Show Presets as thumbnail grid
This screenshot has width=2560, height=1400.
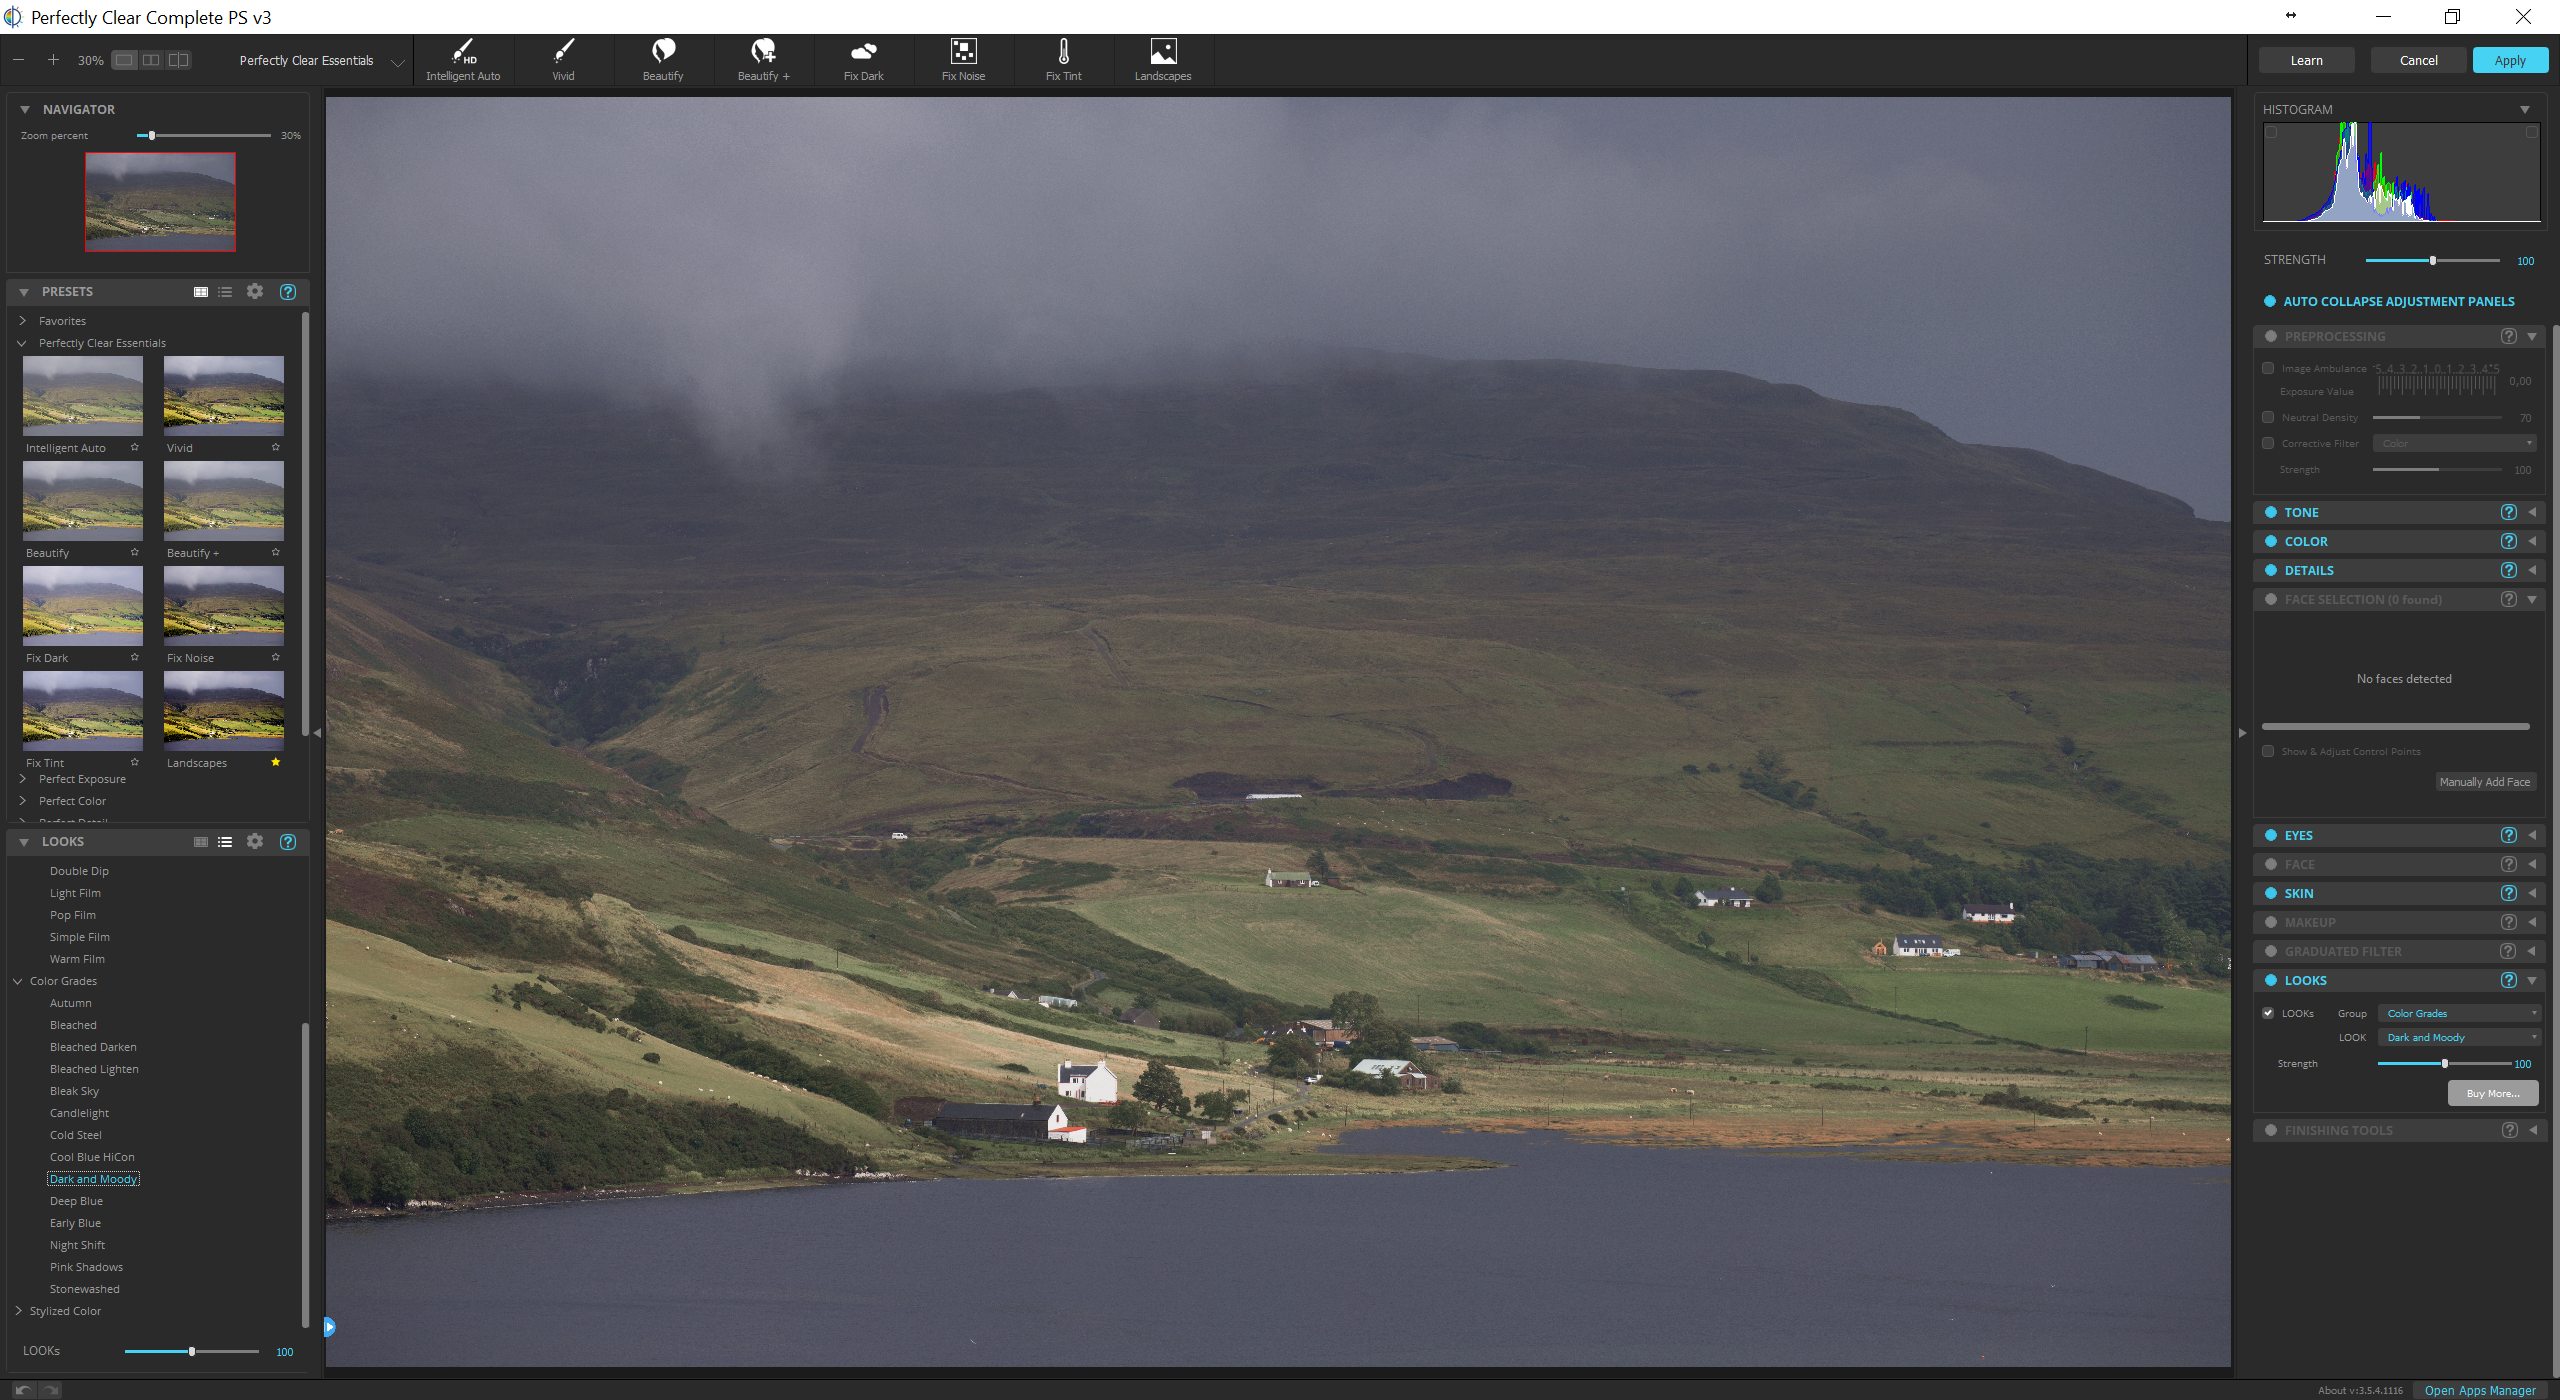point(201,292)
